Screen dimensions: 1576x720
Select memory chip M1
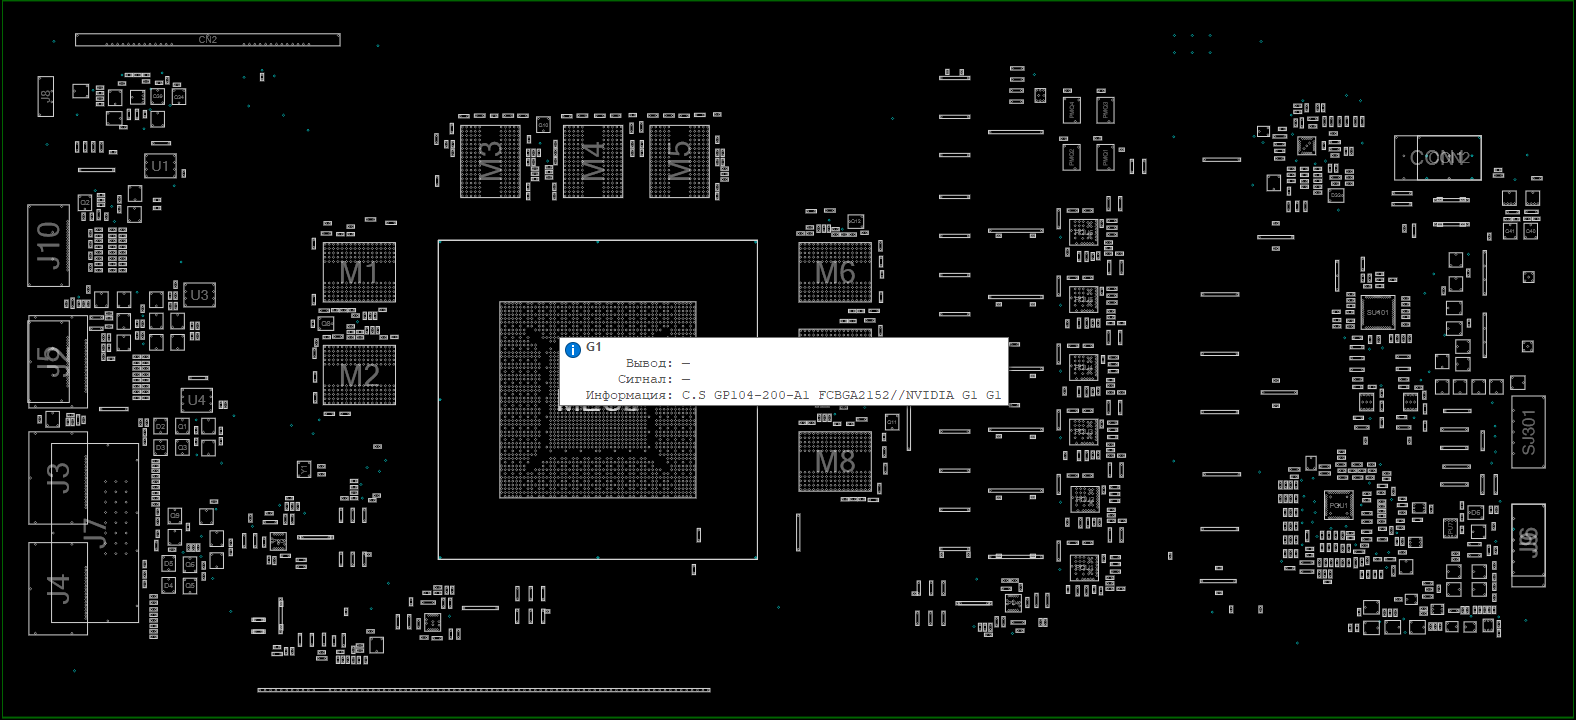(359, 272)
